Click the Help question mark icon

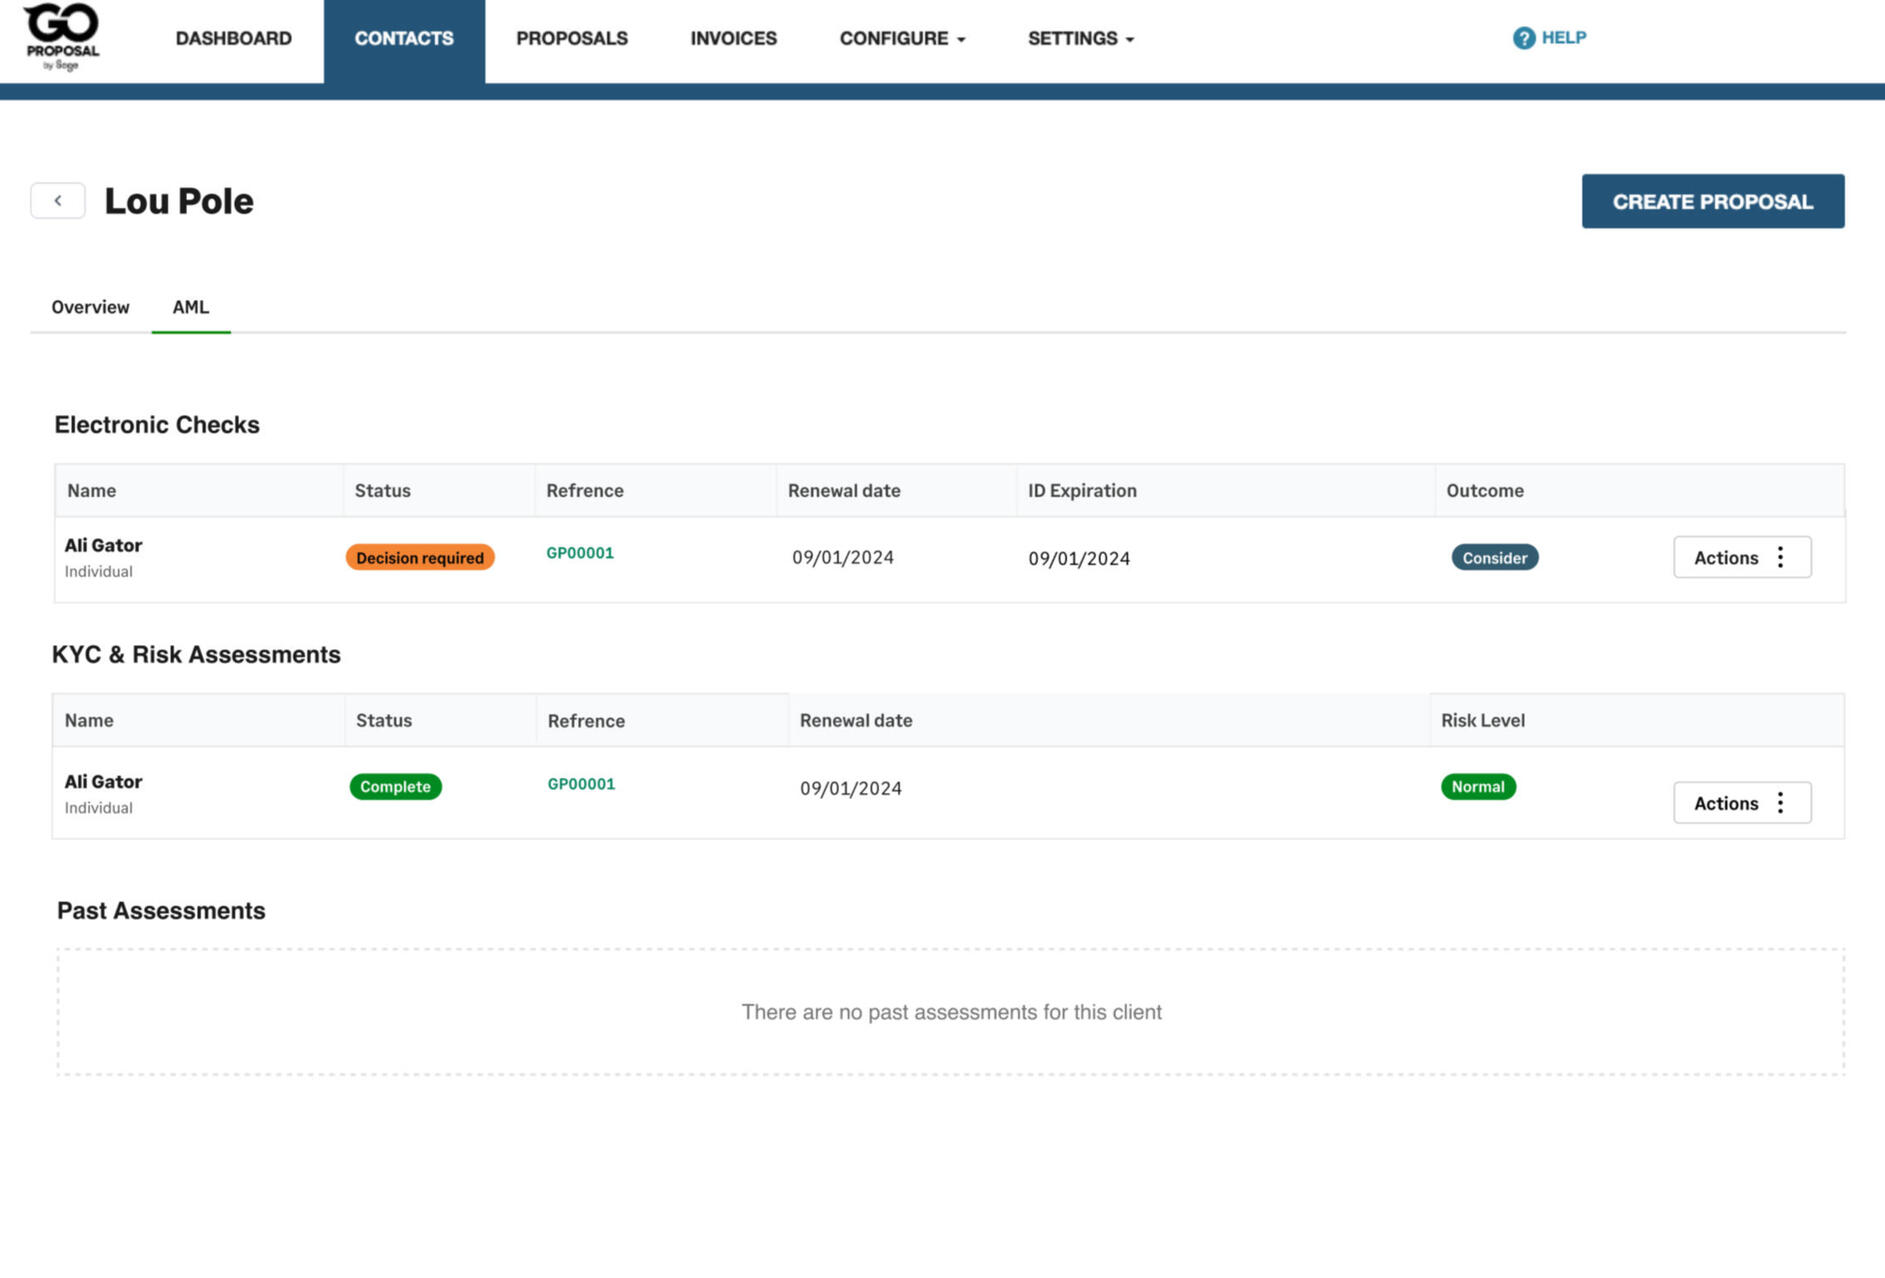coord(1523,38)
